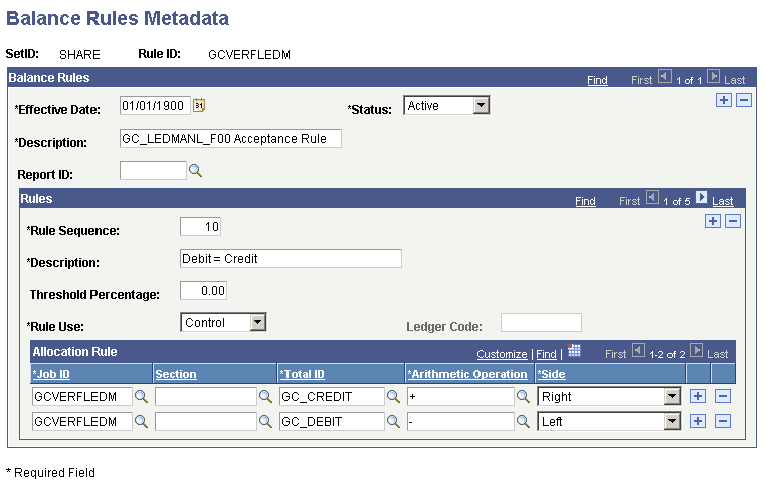Click Find link in Balance Rules header
The image size is (766, 488).
pyautogui.click(x=597, y=80)
